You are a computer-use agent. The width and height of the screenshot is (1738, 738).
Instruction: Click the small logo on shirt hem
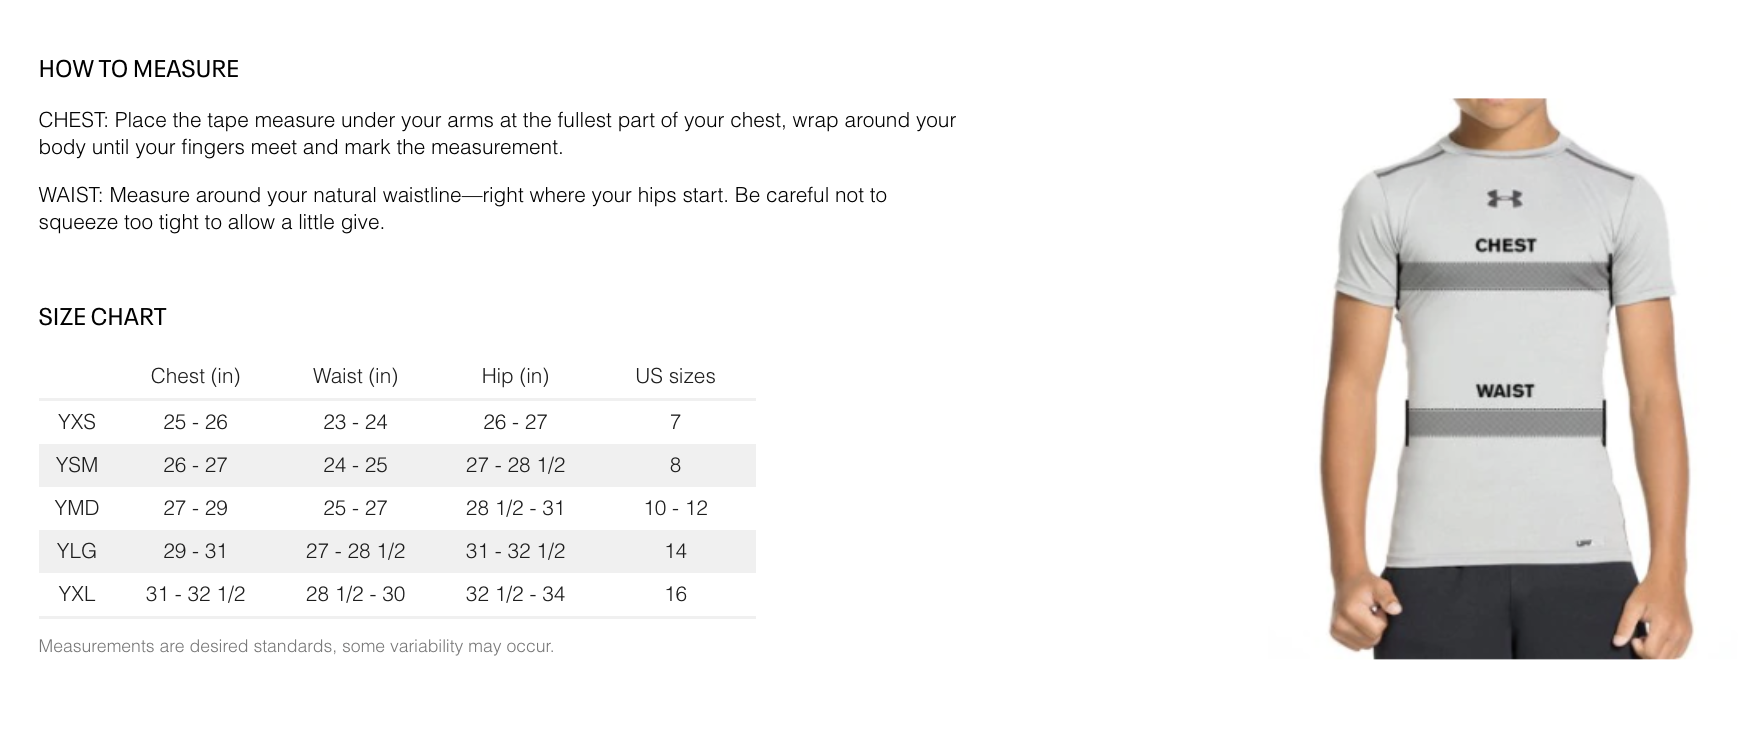coord(1583,543)
